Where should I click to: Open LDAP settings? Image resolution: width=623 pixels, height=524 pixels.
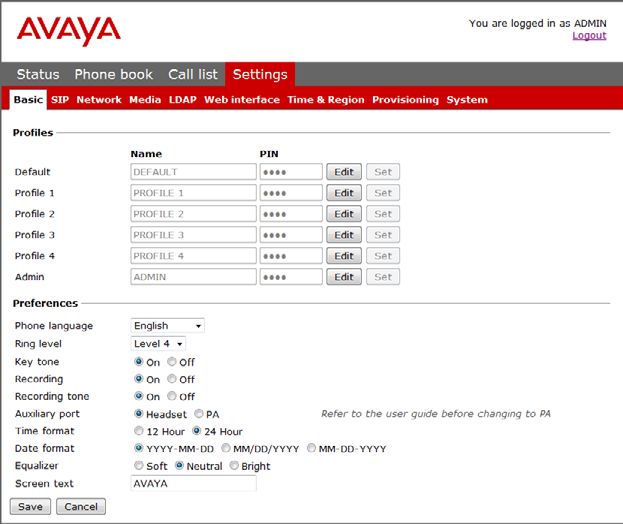(x=183, y=99)
